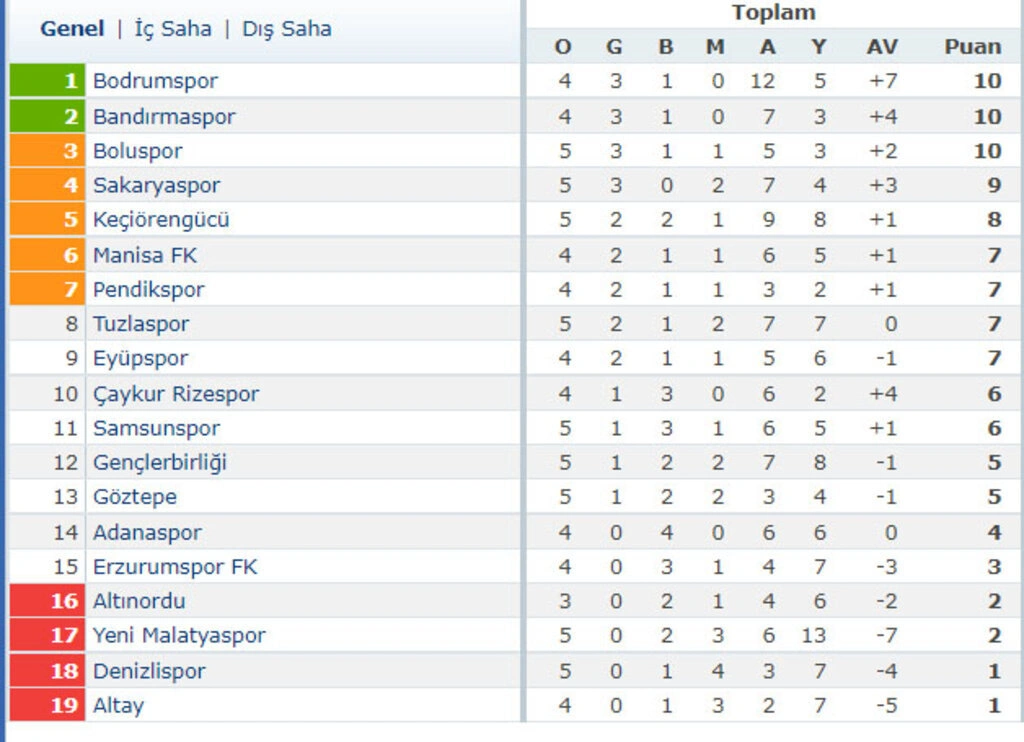This screenshot has height=742, width=1024.
Task: Click the Erzurumspor FK link
Action: coord(176,566)
